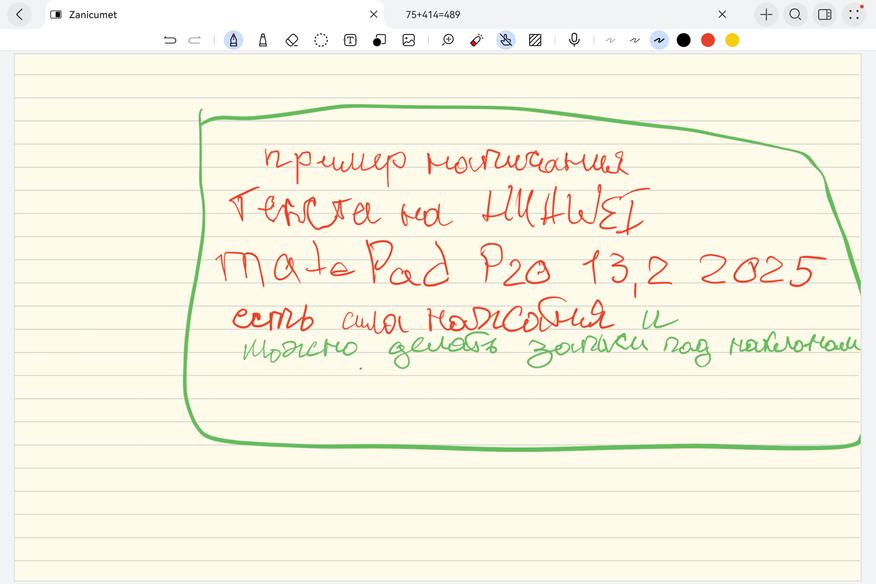The width and height of the screenshot is (876, 584).
Task: Start audio recording with microphone icon
Action: [574, 40]
